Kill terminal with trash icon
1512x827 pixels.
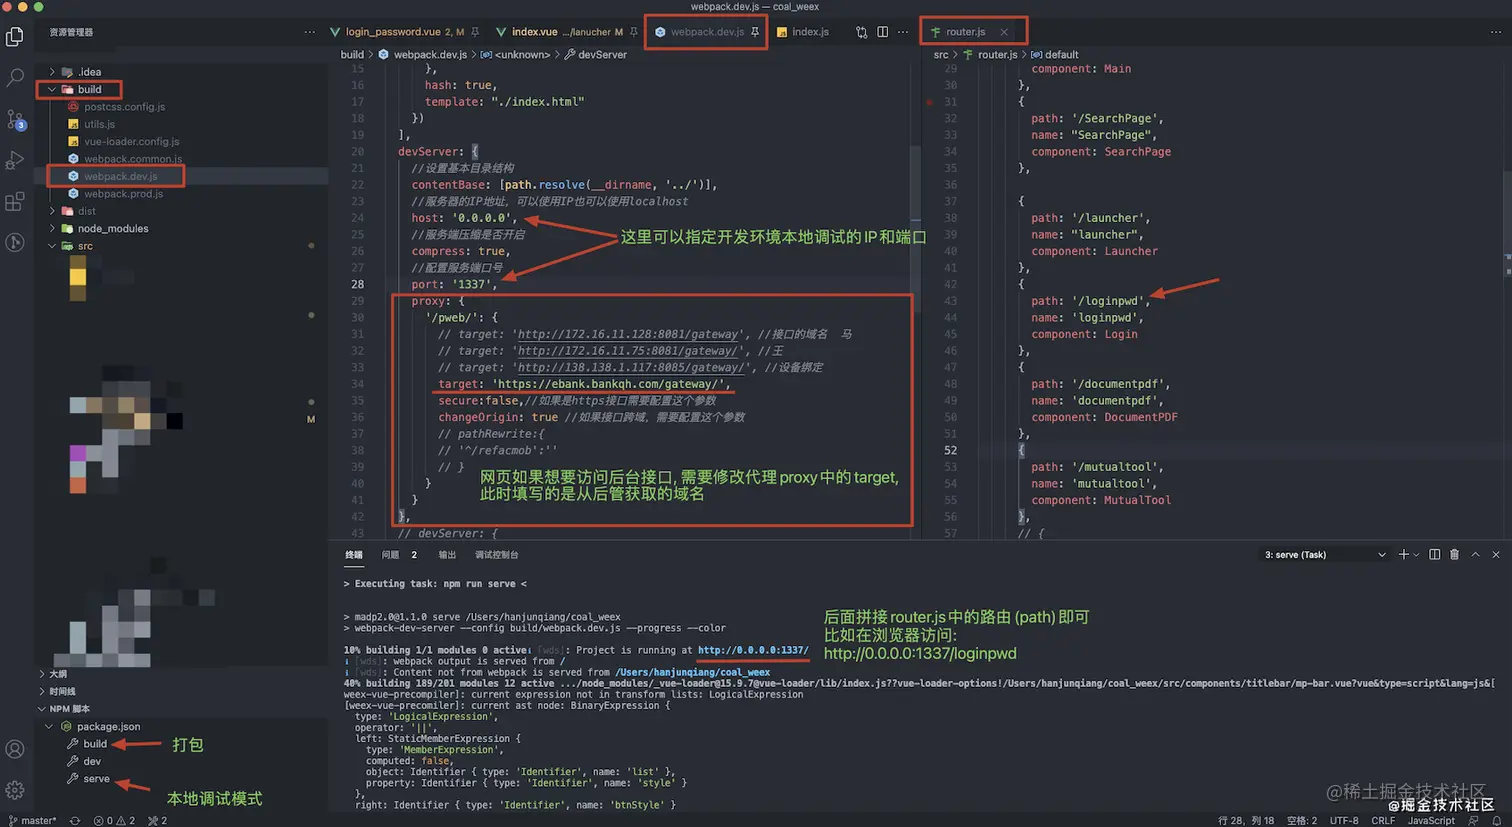tap(1455, 554)
